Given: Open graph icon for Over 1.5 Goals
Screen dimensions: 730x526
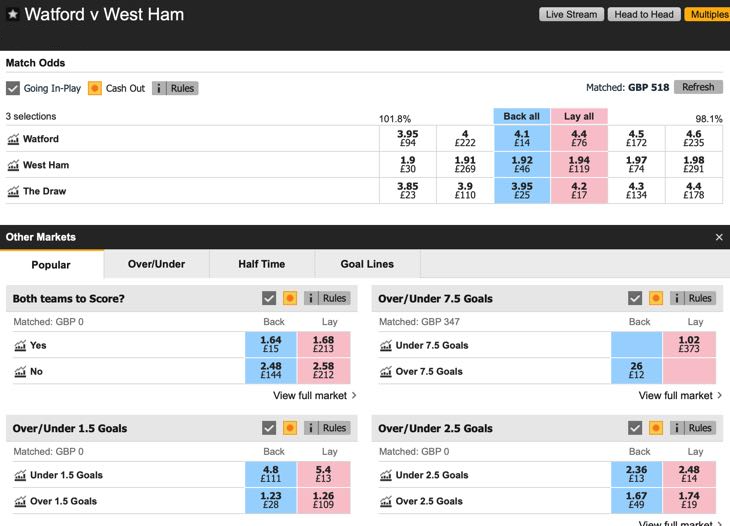Looking at the screenshot, I should 20,501.
